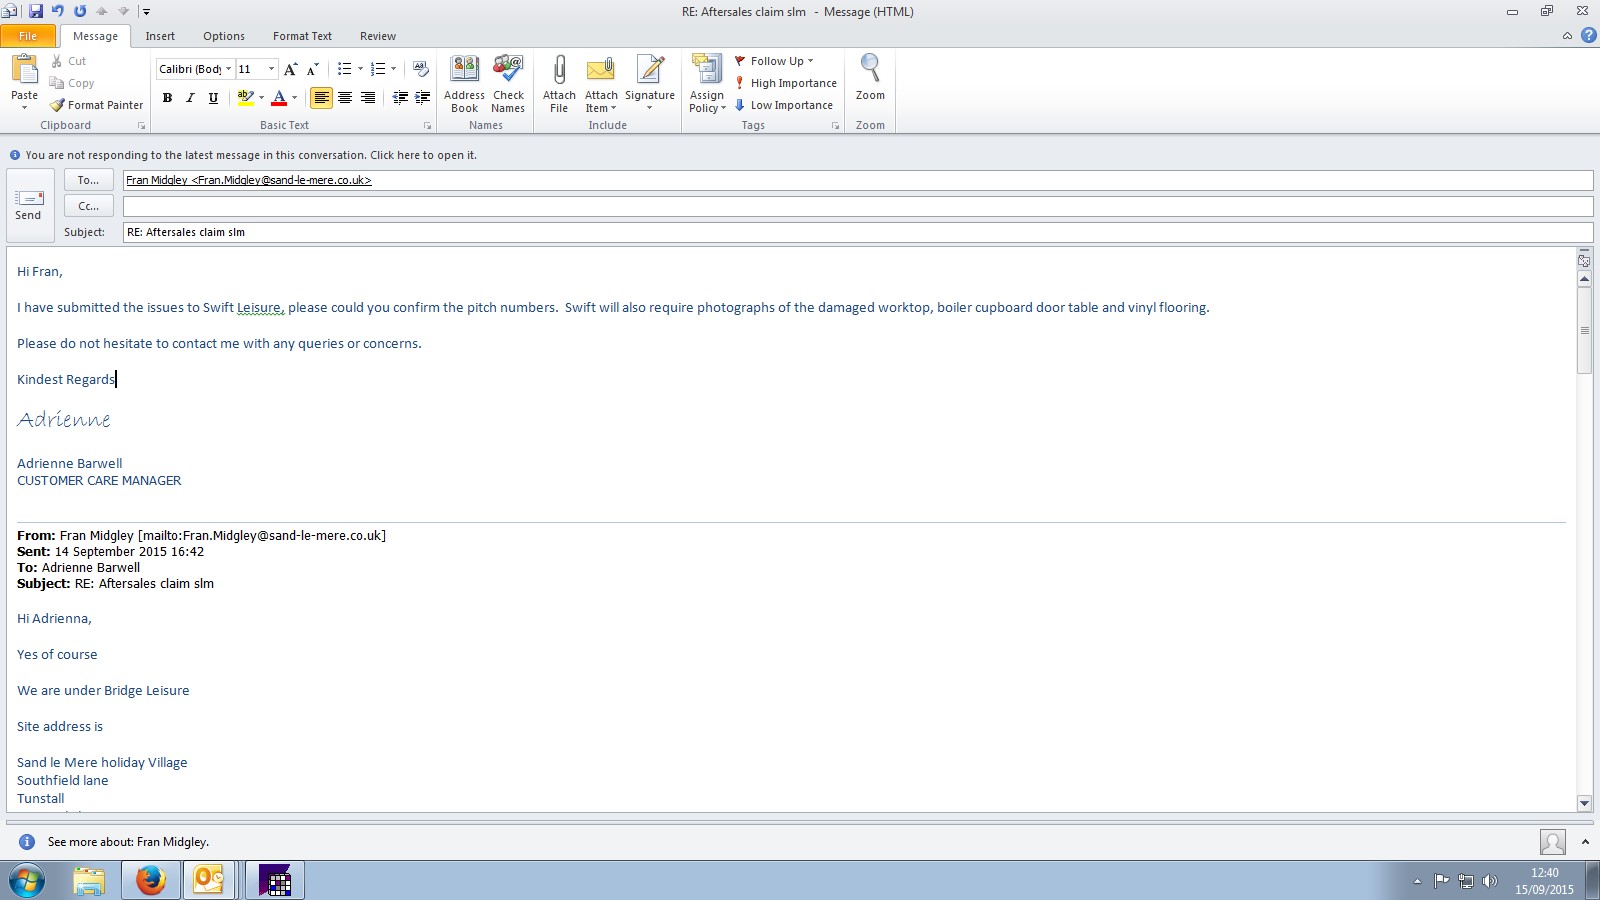The width and height of the screenshot is (1600, 900).
Task: Minimize the ribbon with the caret button
Action: pos(1567,36)
